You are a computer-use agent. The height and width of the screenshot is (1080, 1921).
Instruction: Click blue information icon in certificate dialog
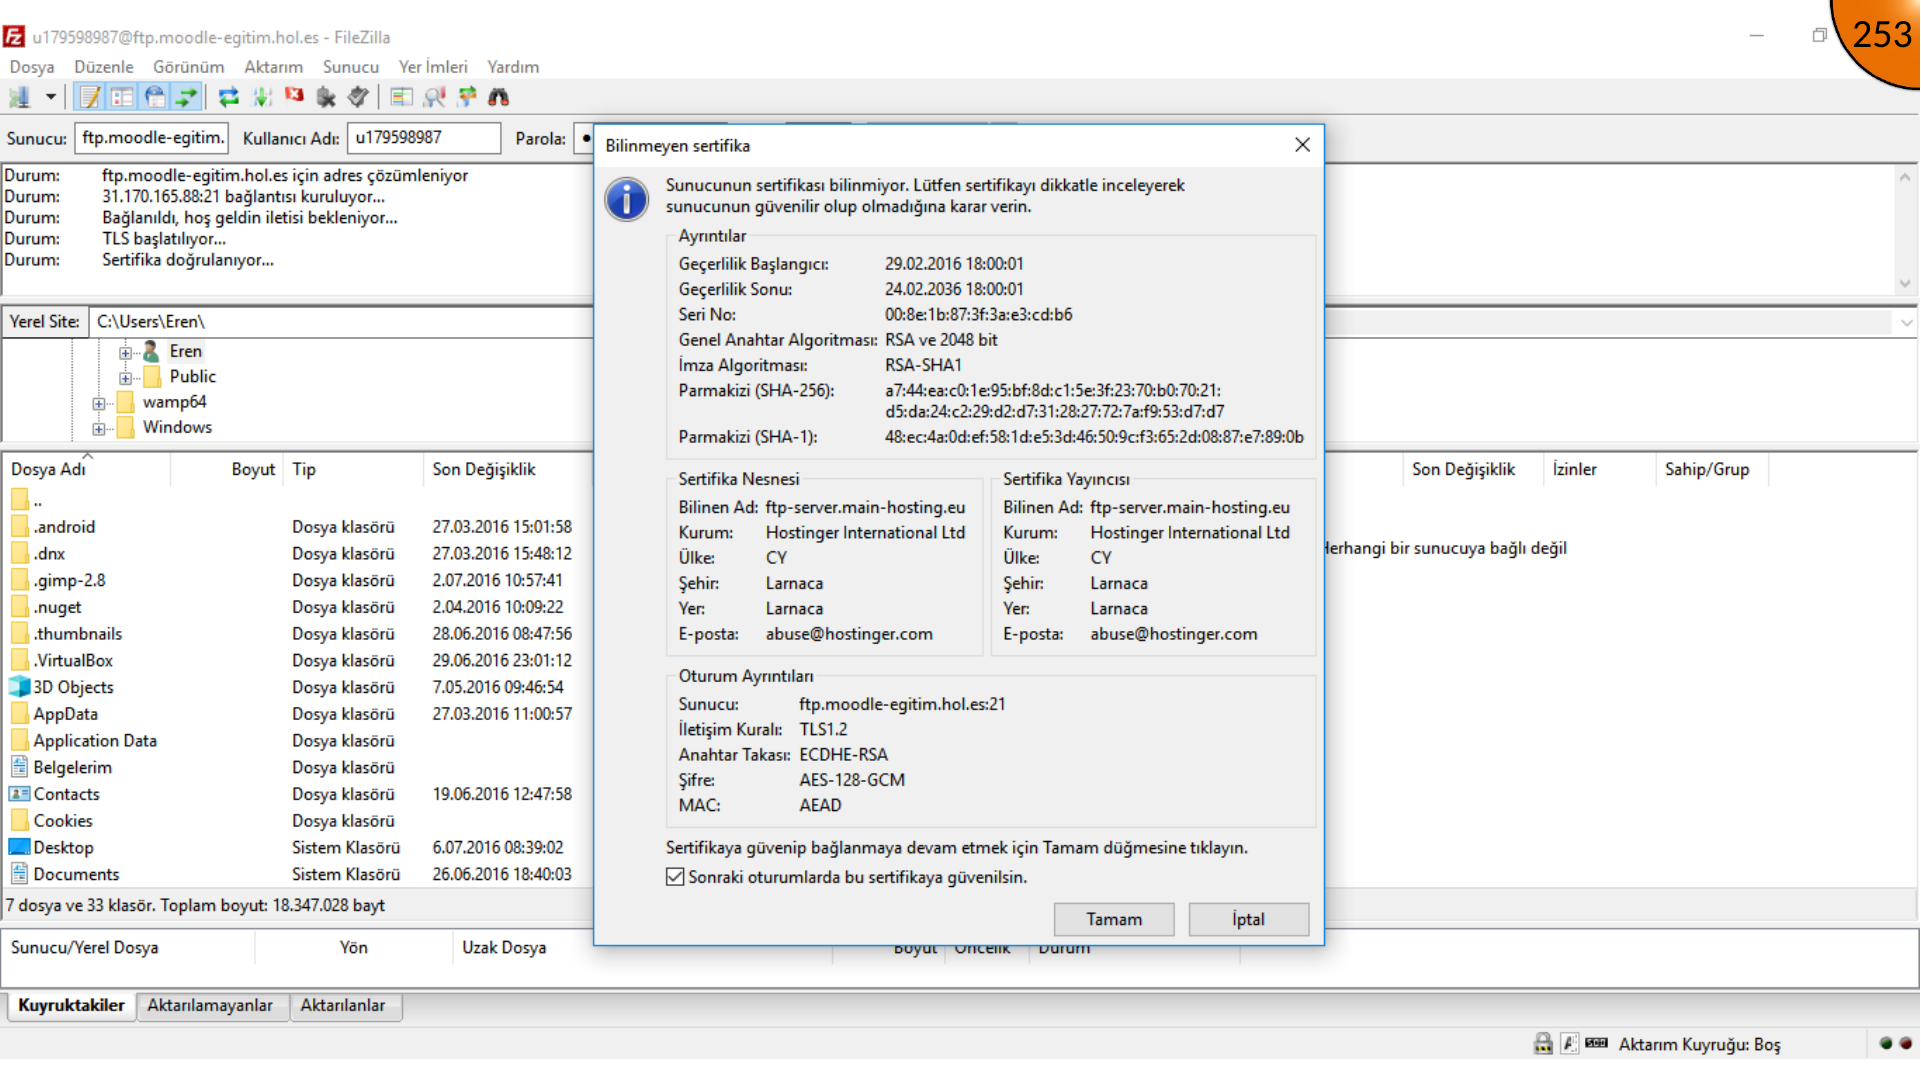pos(627,200)
